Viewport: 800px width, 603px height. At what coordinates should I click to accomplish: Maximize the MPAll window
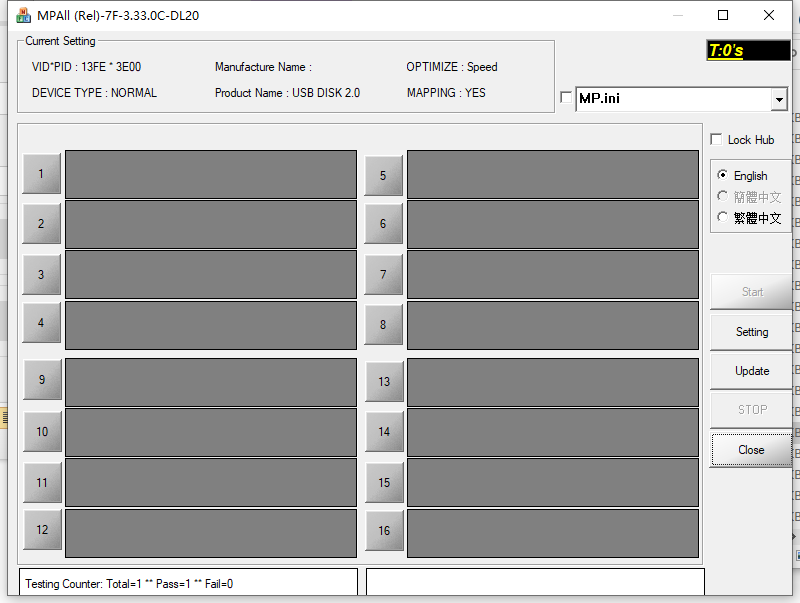tap(723, 15)
